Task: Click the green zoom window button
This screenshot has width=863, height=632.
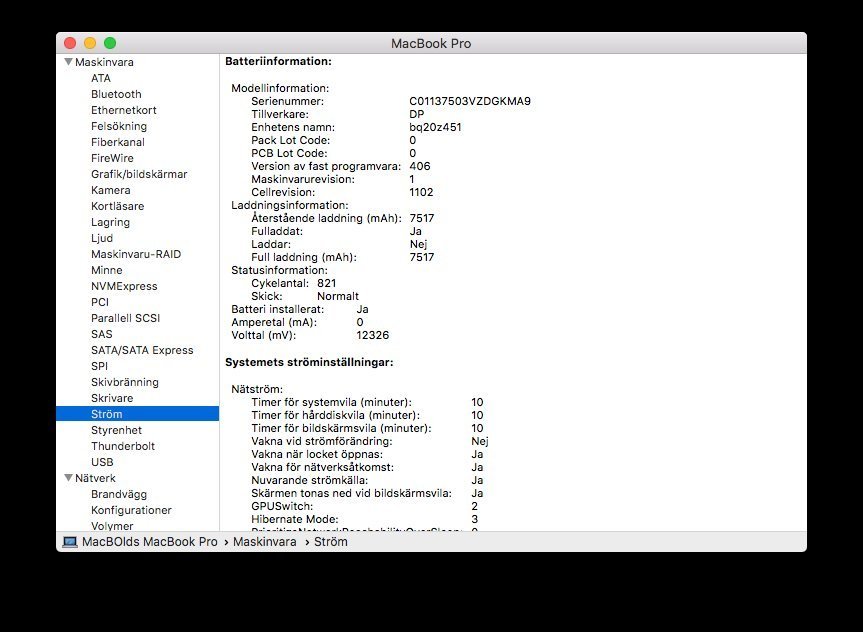Action: point(110,43)
